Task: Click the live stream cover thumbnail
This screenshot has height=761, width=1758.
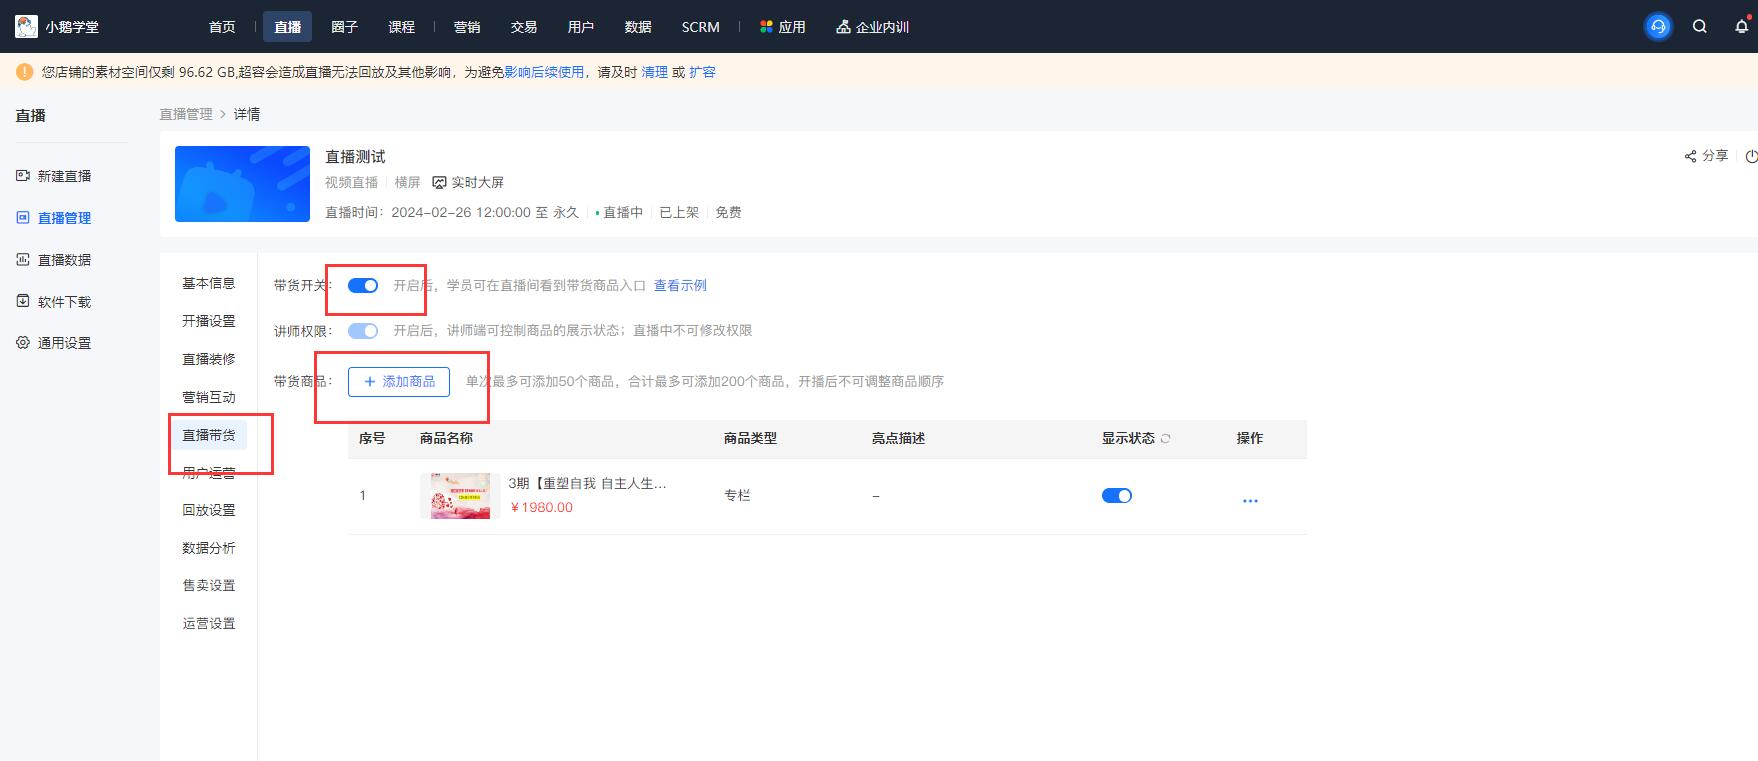Action: tap(242, 184)
